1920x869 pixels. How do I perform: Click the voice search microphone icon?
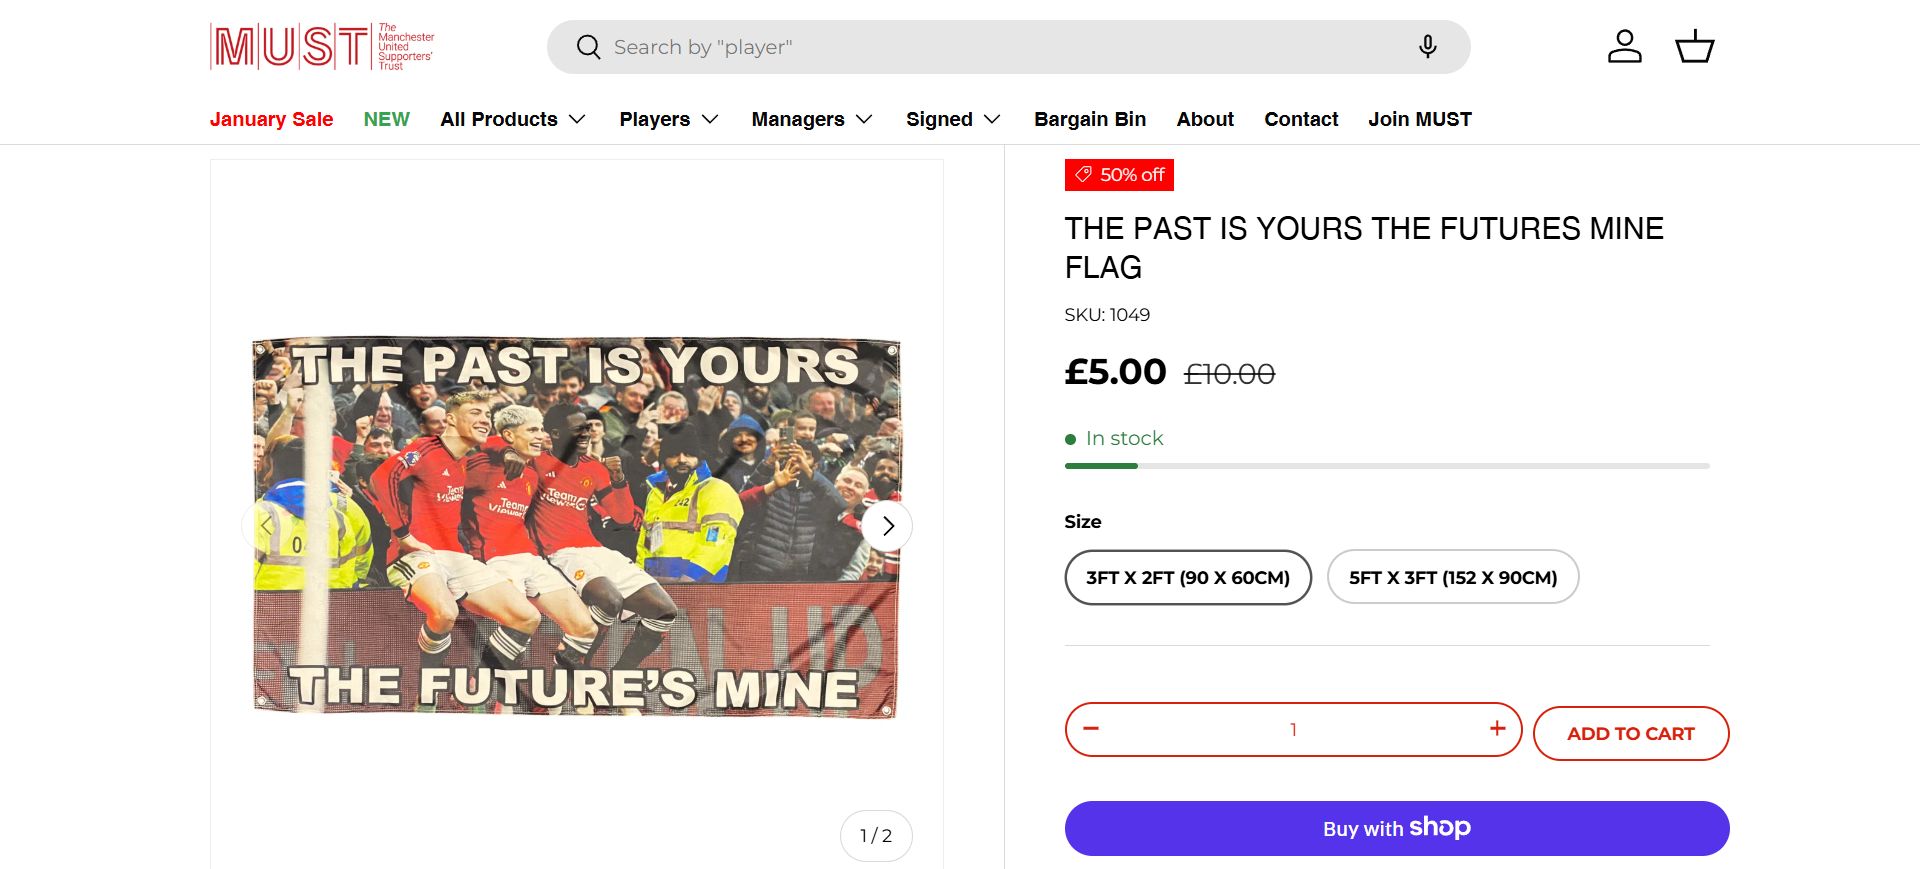1428,47
